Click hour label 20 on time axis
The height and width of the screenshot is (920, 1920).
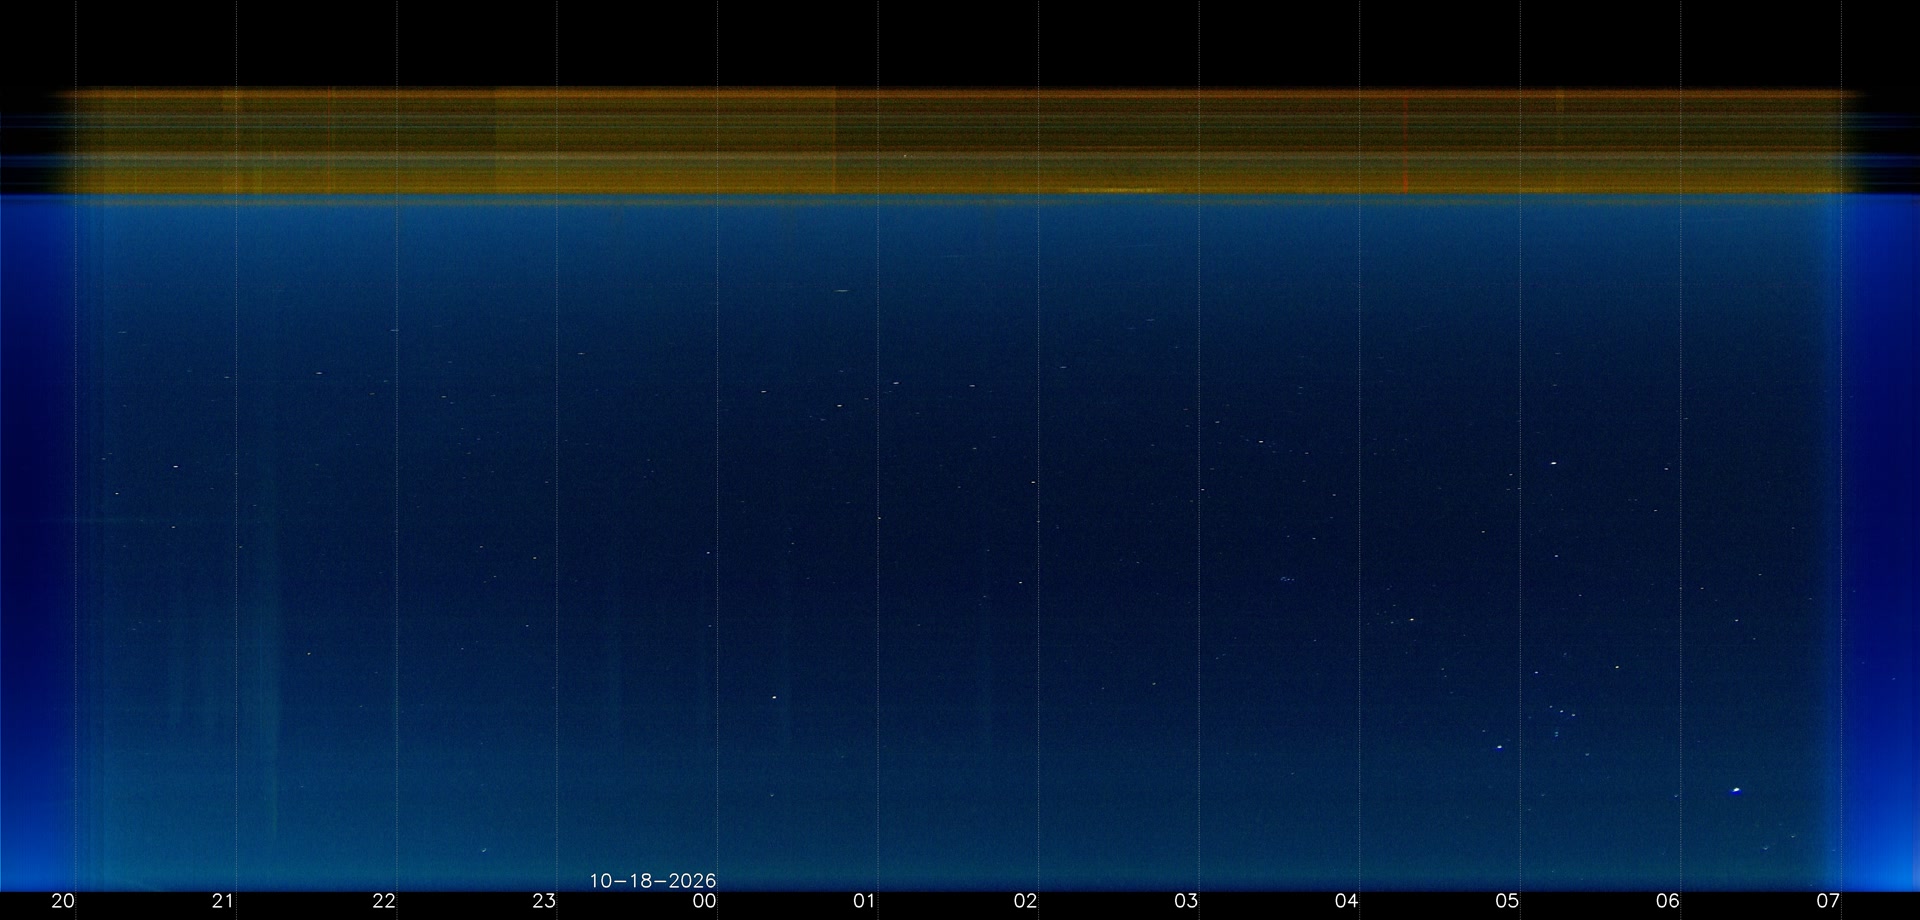point(63,901)
